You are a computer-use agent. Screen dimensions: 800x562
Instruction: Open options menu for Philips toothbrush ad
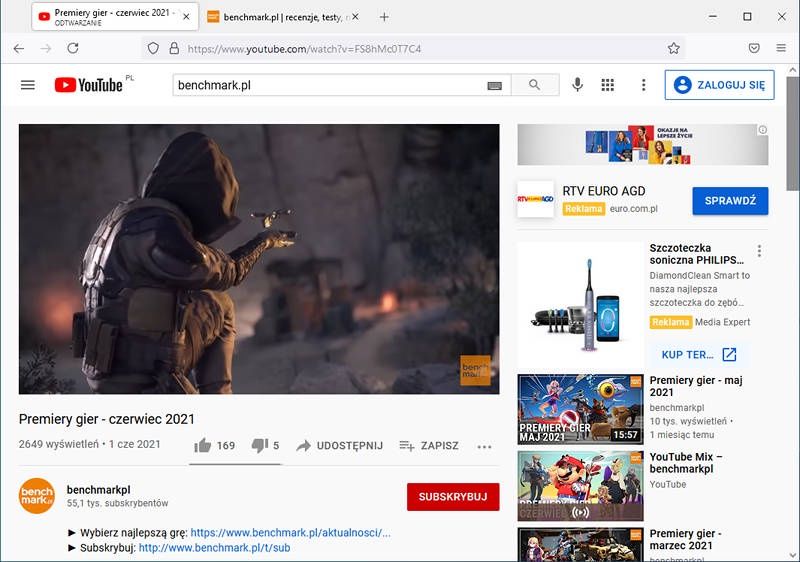759,250
